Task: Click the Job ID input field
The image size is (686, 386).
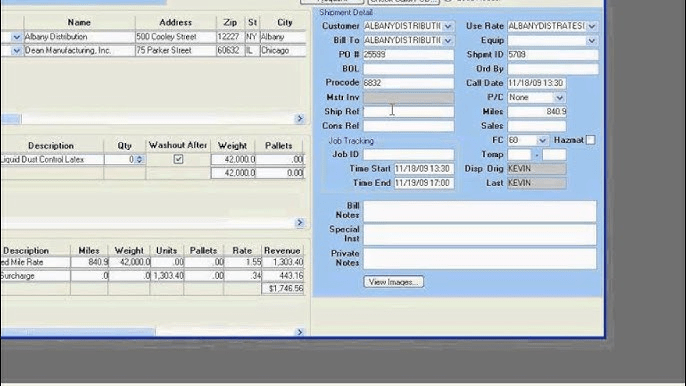Action: tap(408, 154)
